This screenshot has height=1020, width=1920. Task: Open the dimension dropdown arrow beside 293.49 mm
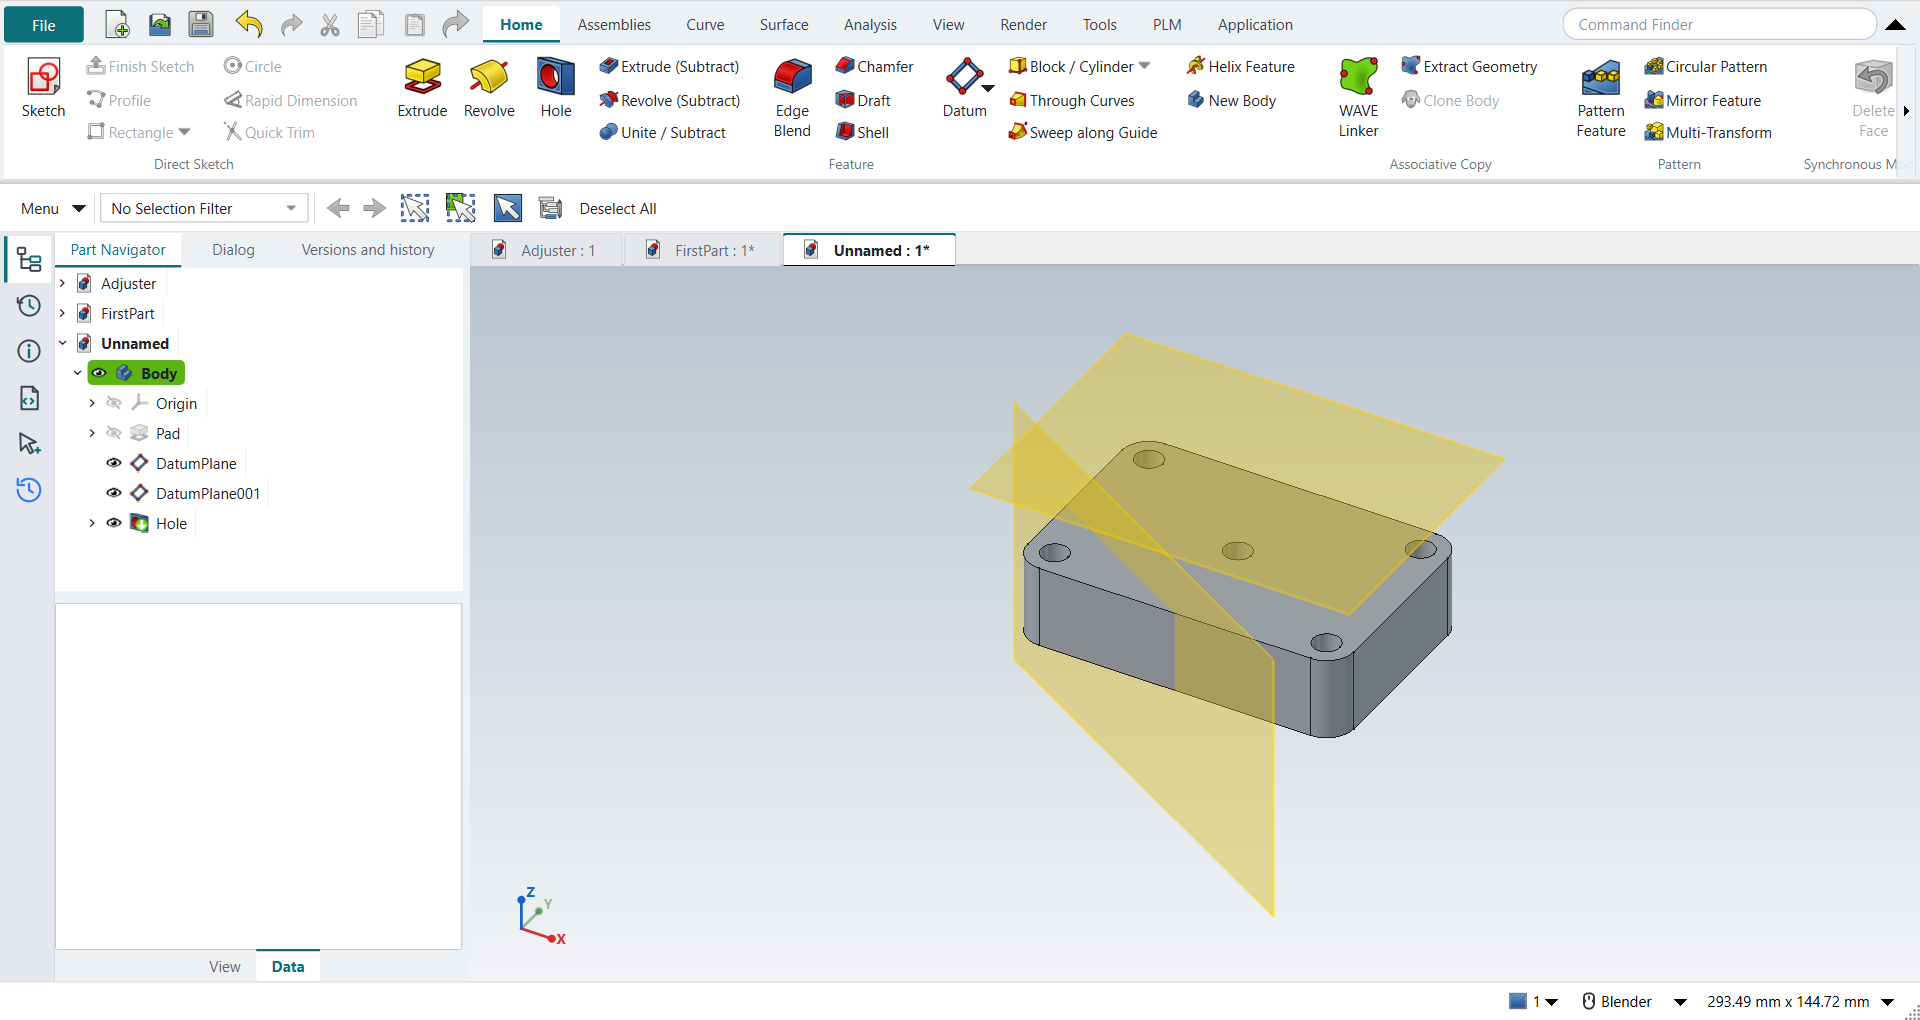pos(1888,1002)
